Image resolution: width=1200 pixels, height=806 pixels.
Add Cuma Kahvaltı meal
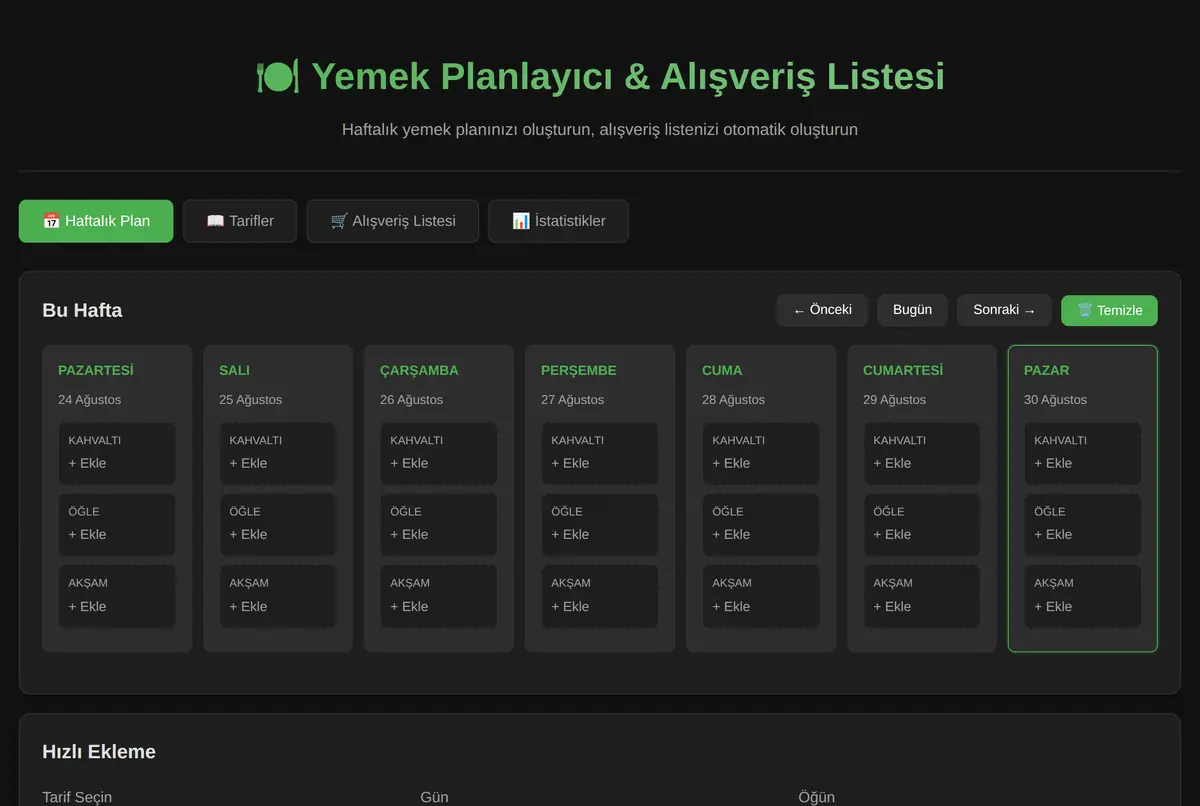coord(761,453)
